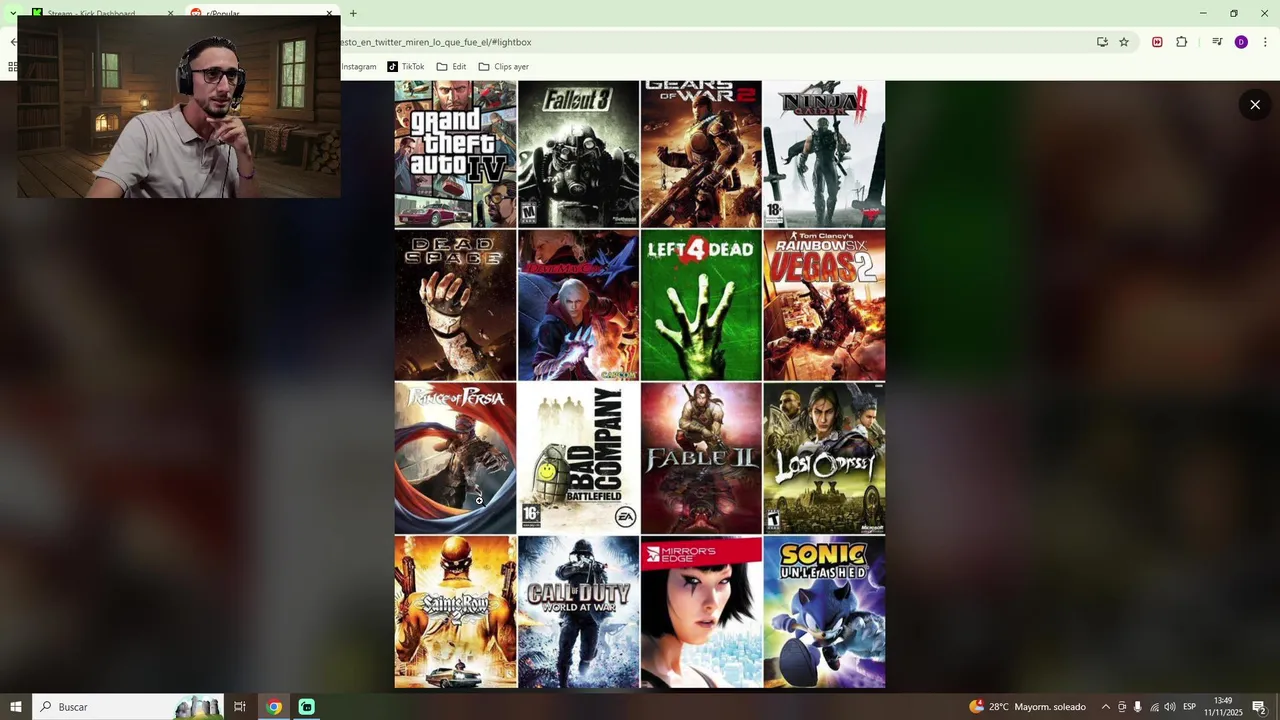The width and height of the screenshot is (1280, 720).
Task: Open the clock showing 13:49
Action: tap(1223, 707)
